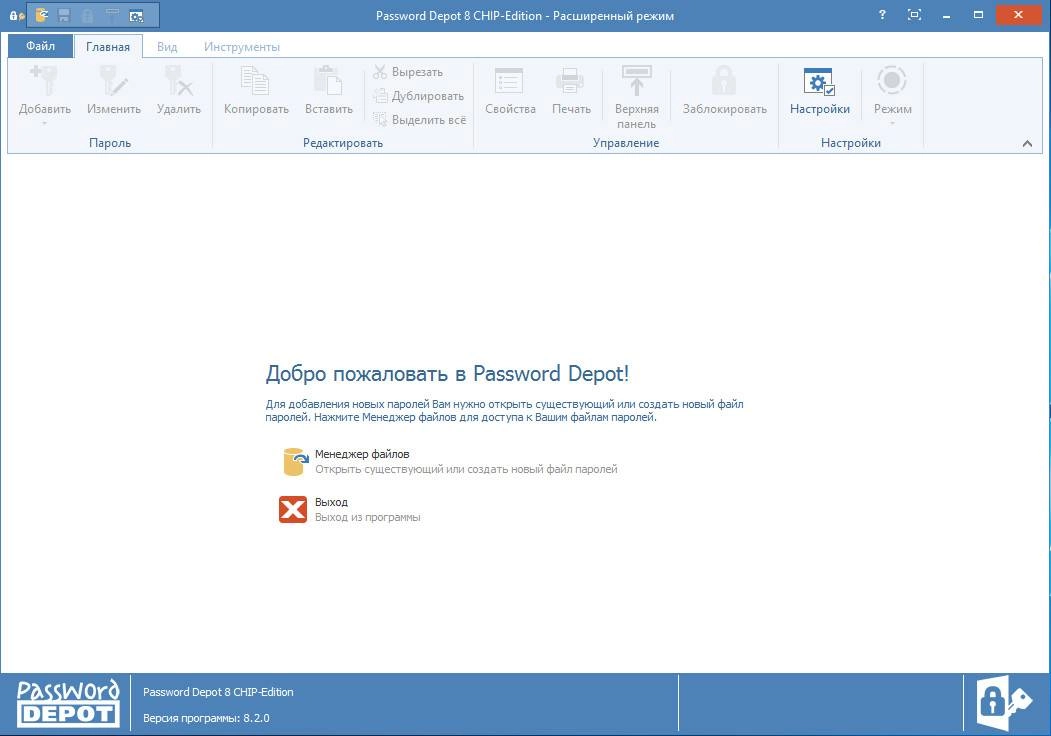Click the app lock-and-key icon in title bar
Screen dimensions: 1051x736
coord(17,15)
